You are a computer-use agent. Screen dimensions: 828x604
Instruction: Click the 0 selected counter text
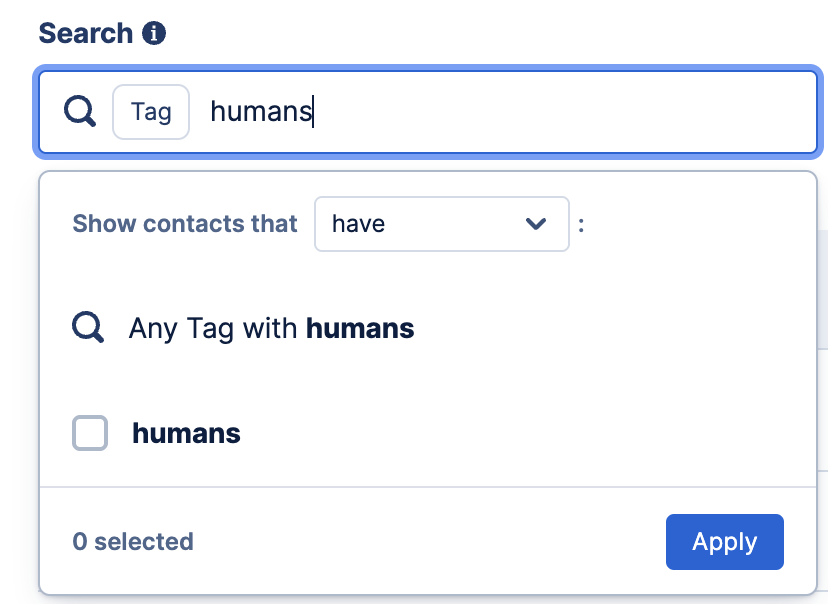point(133,542)
